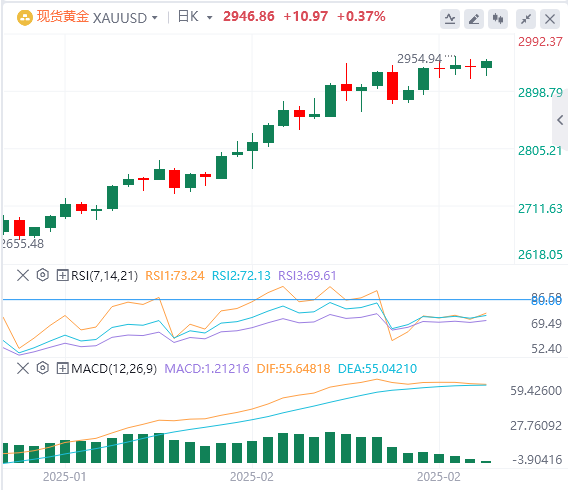This screenshot has width=568, height=490.
Task: Open the indicator line chart tool
Action: (x=450, y=18)
